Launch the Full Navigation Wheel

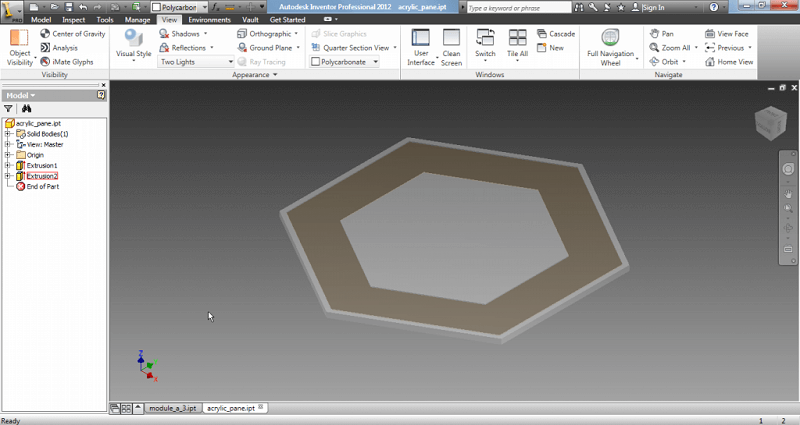coord(611,47)
